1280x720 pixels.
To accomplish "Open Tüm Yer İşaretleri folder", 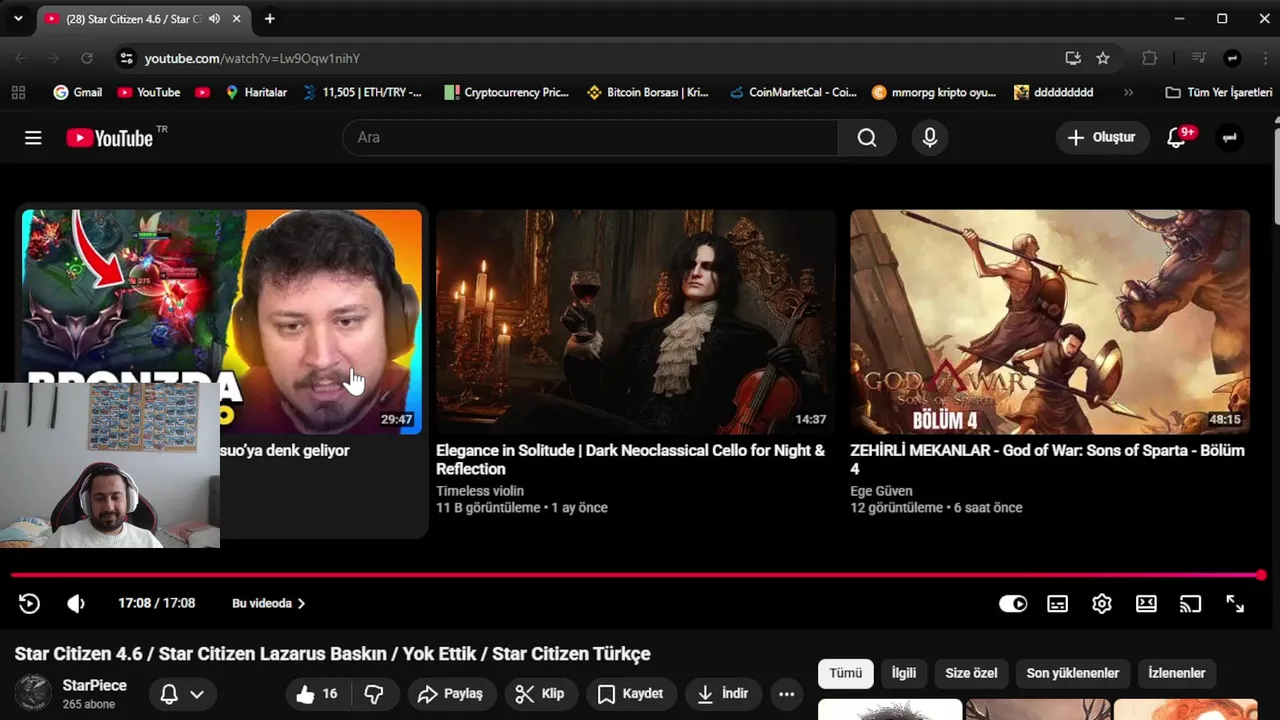I will tap(1219, 92).
